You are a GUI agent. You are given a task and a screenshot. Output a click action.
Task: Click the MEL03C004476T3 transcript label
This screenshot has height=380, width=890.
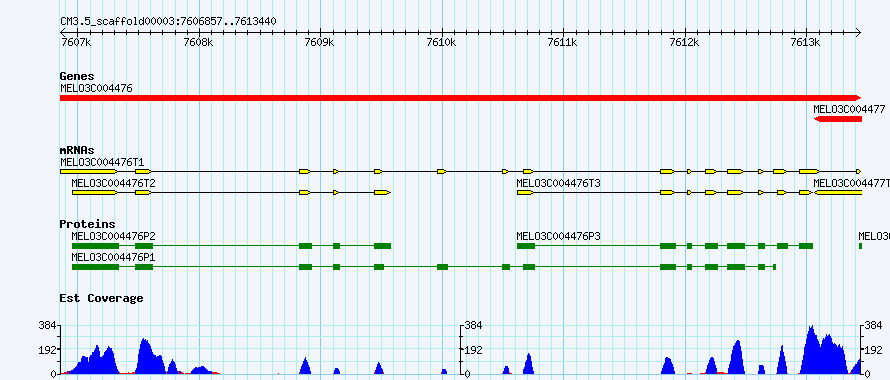[558, 183]
